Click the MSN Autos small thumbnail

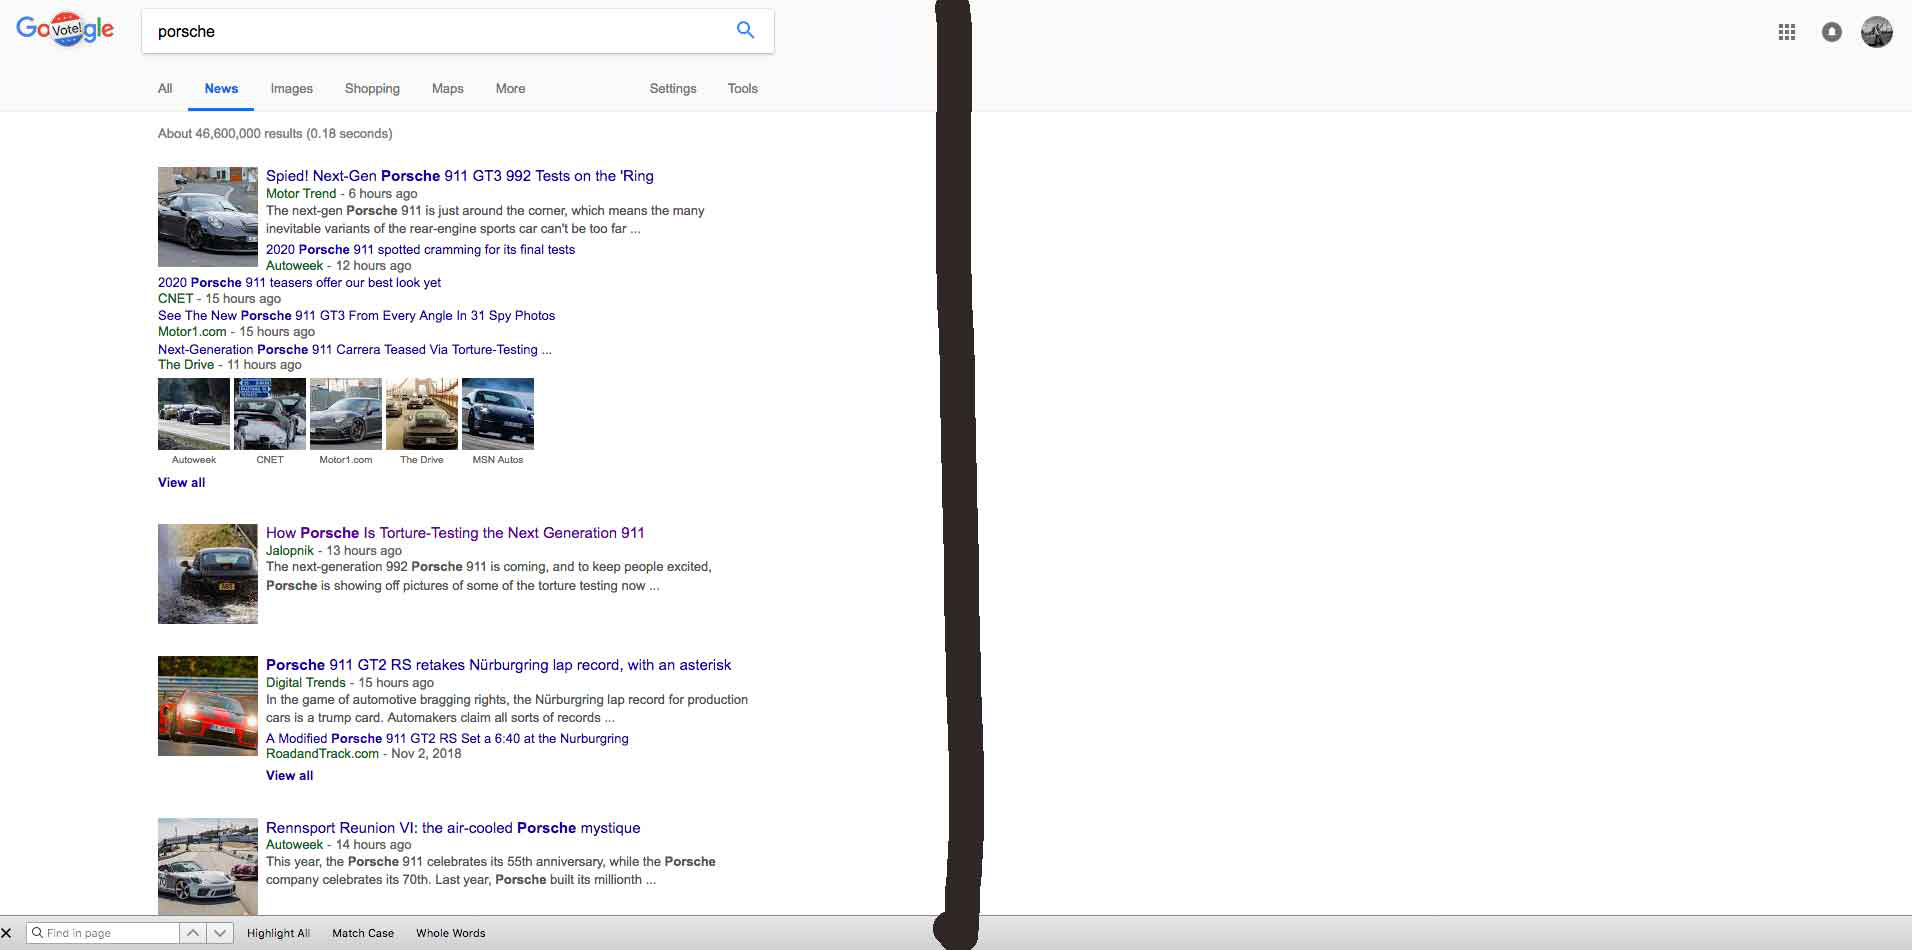(498, 414)
